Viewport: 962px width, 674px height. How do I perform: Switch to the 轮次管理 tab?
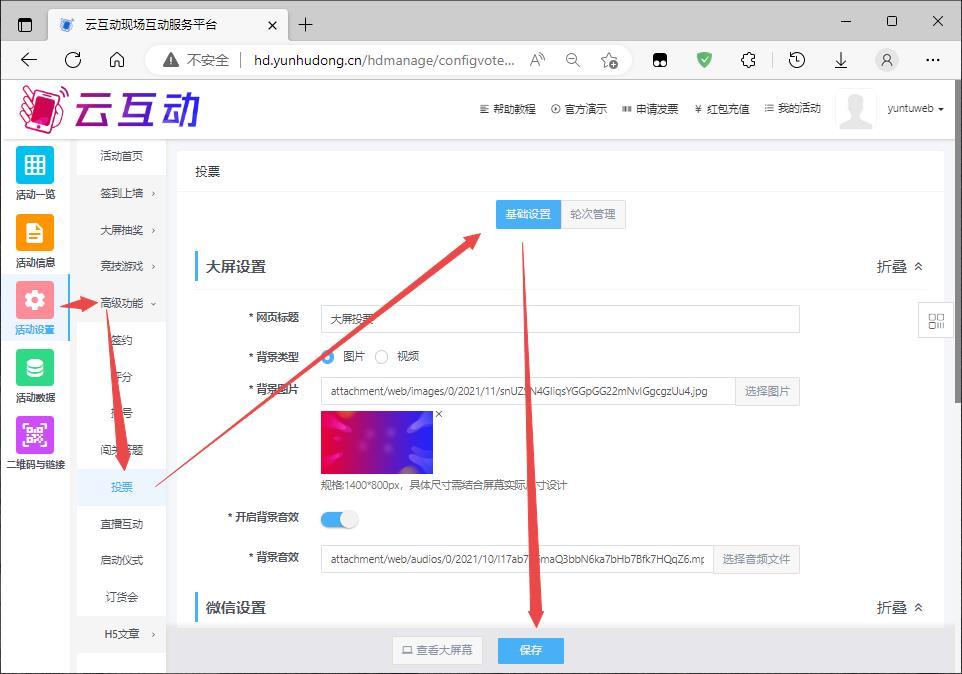point(593,214)
